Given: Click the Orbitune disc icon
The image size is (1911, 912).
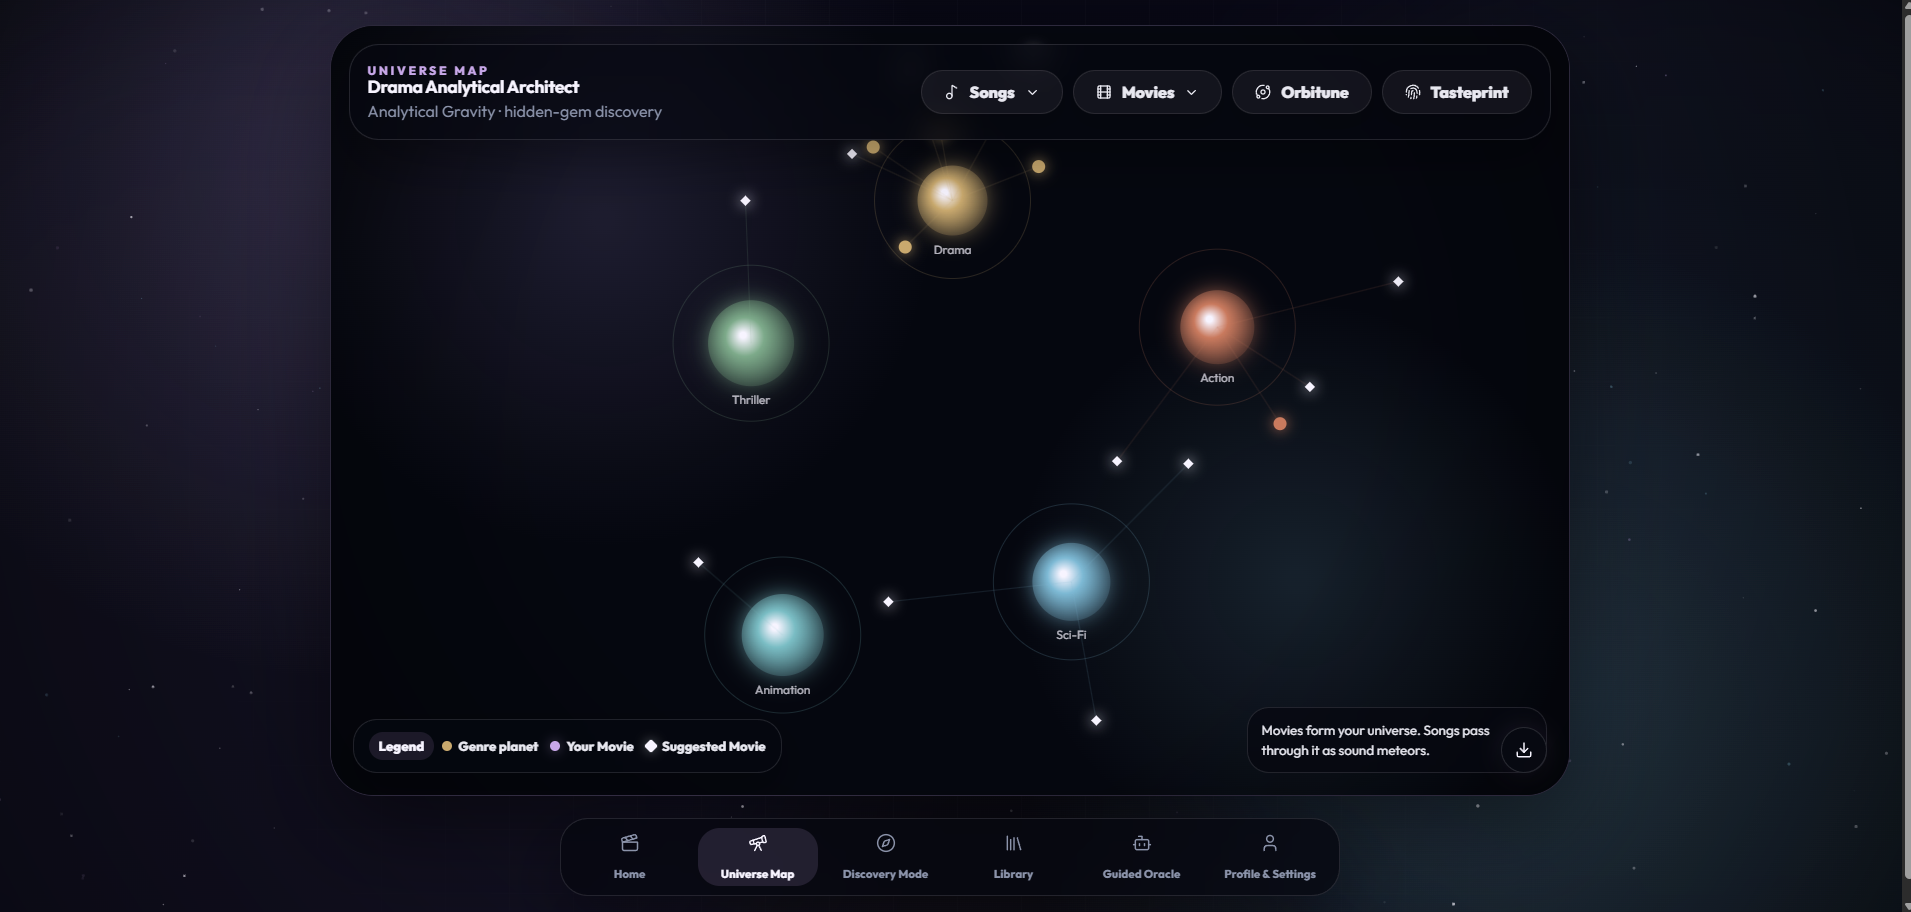Looking at the screenshot, I should 1263,92.
